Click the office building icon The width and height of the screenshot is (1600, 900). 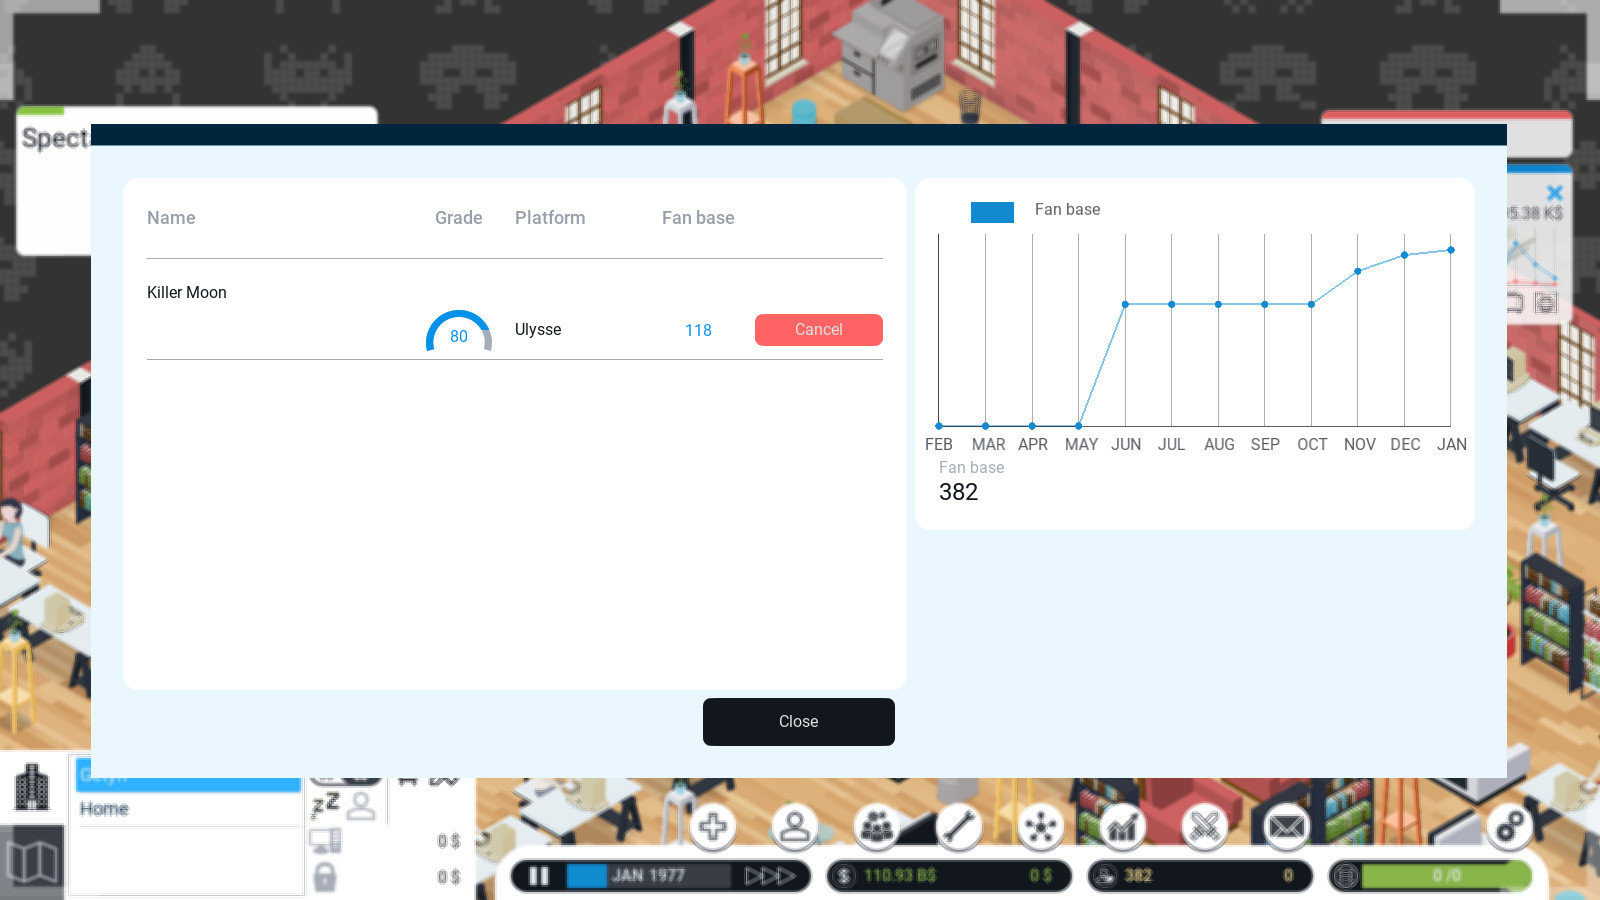(x=32, y=787)
